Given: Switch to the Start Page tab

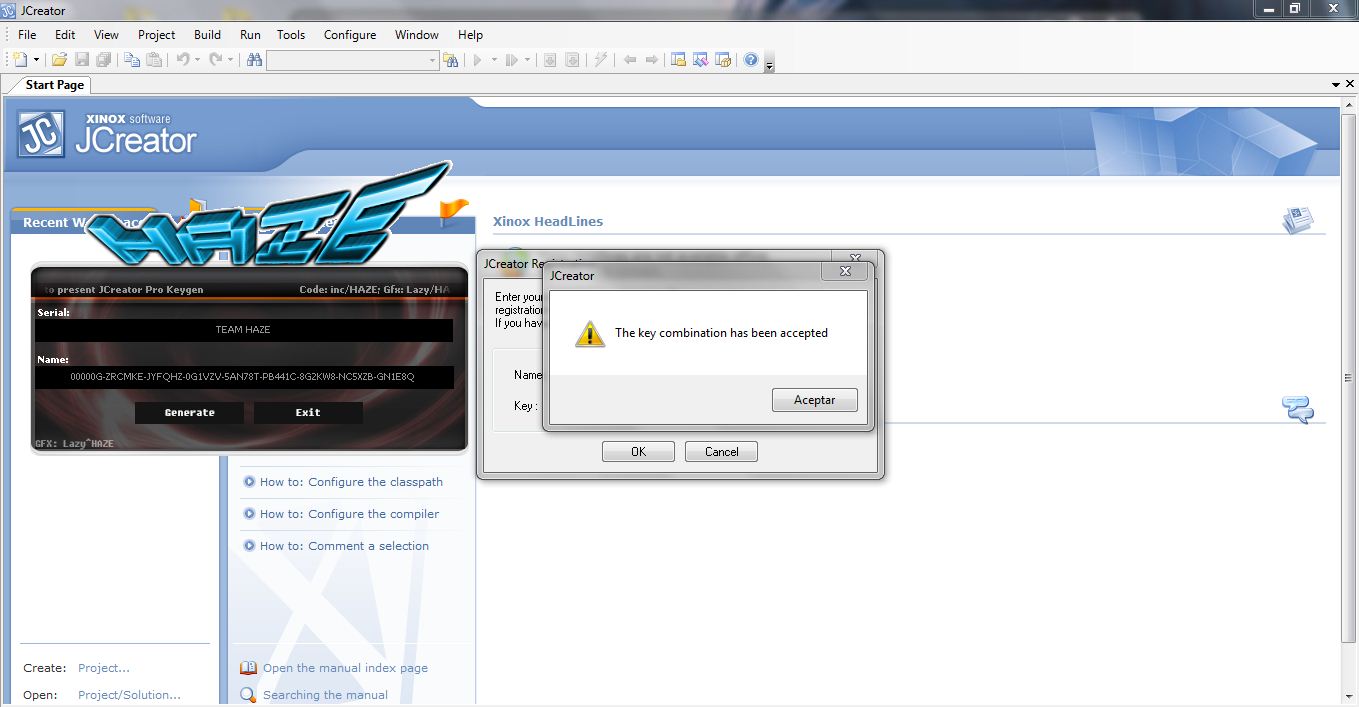Looking at the screenshot, I should tap(53, 85).
